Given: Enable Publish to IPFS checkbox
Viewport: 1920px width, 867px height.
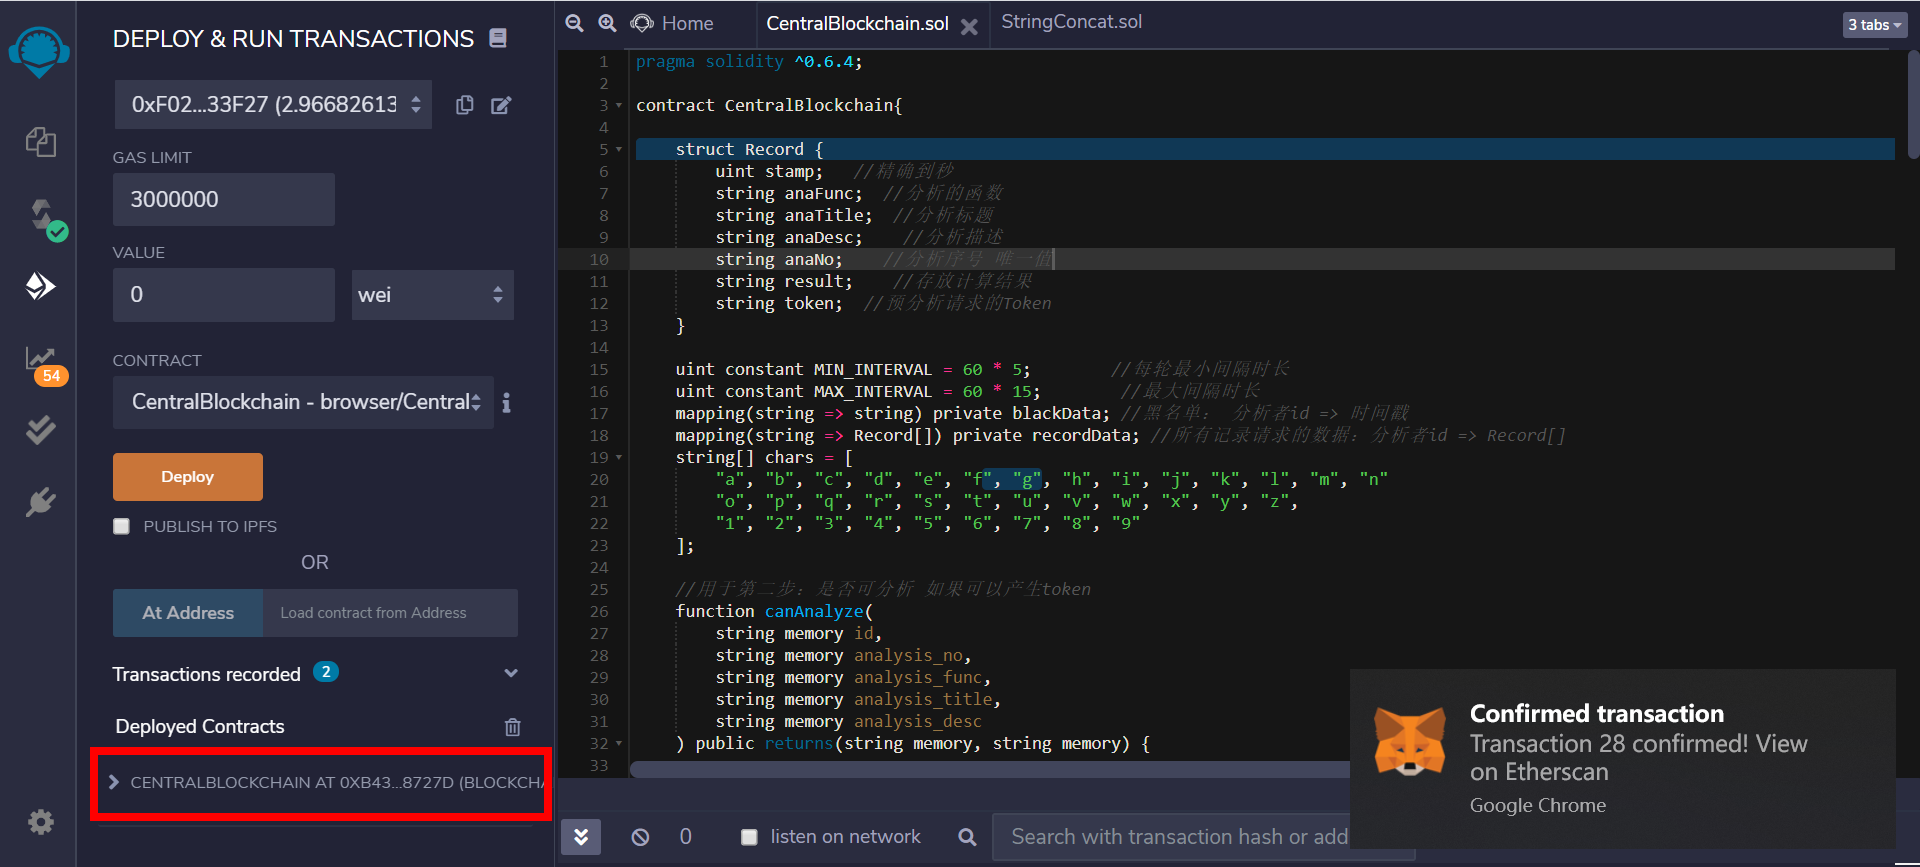Looking at the screenshot, I should pyautogui.click(x=122, y=526).
